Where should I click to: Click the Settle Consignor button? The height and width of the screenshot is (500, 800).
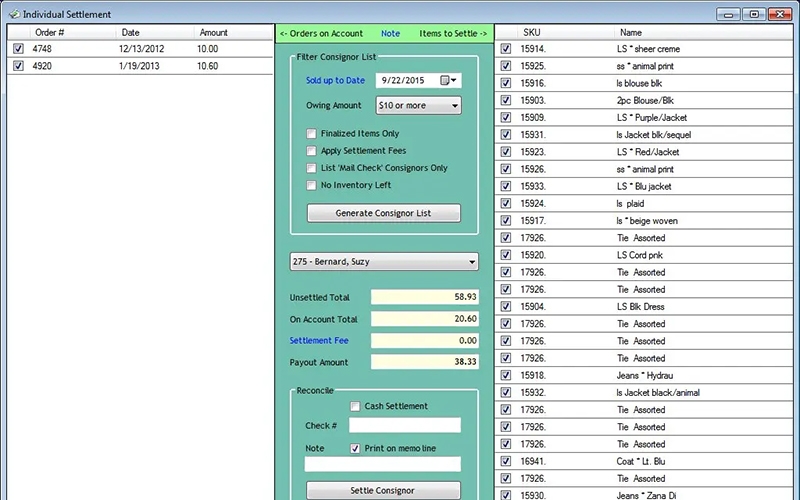coord(383,491)
